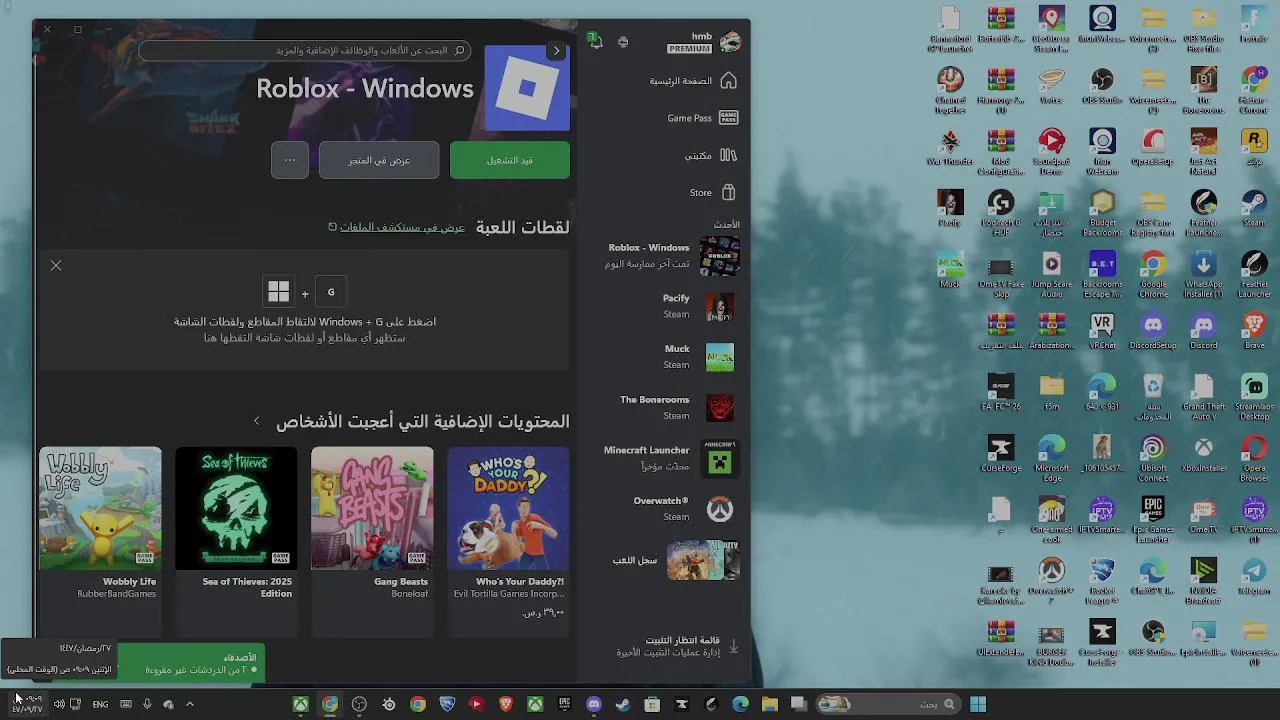The width and height of the screenshot is (1280, 720).
Task: Dismiss the Windows + G captures hint
Action: (x=56, y=265)
